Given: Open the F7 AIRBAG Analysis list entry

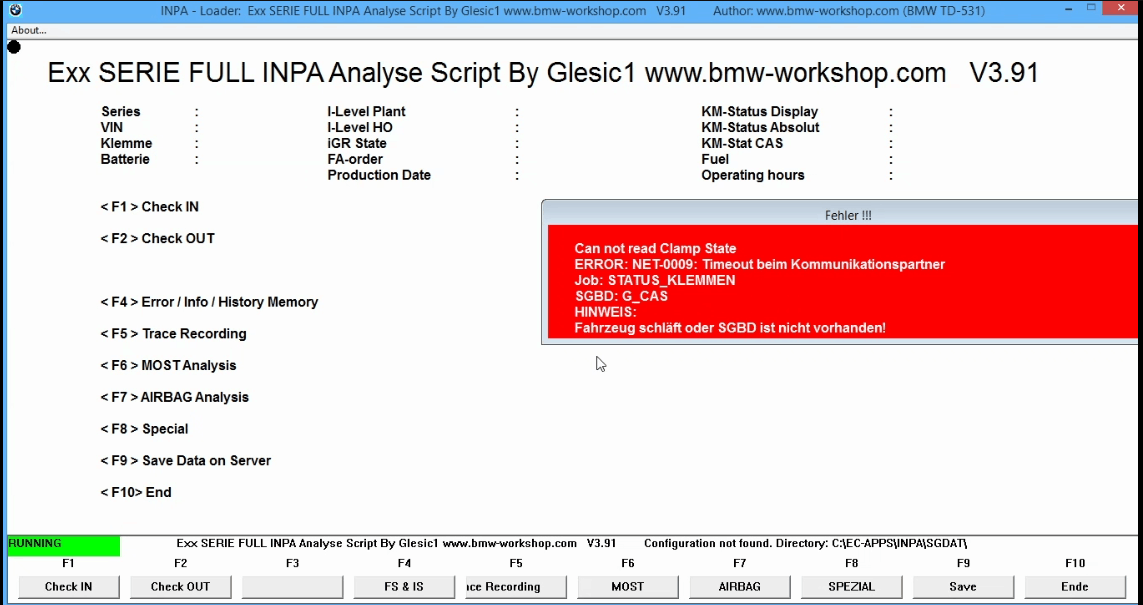Looking at the screenshot, I should coord(174,398).
